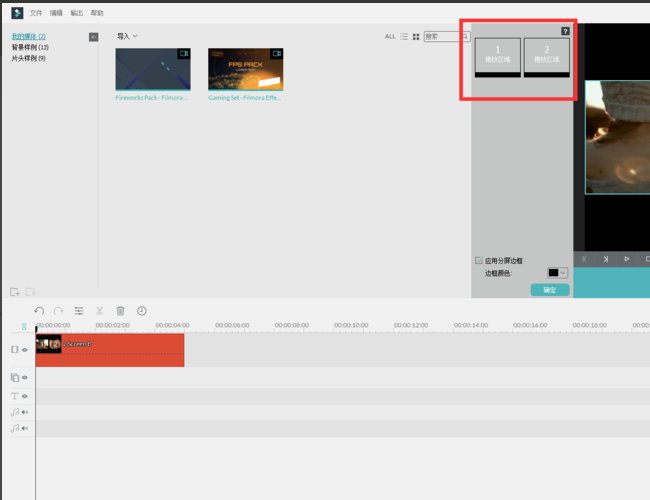The image size is (650, 500).
Task: Toggle visibility eye of the video track
Action: point(25,350)
